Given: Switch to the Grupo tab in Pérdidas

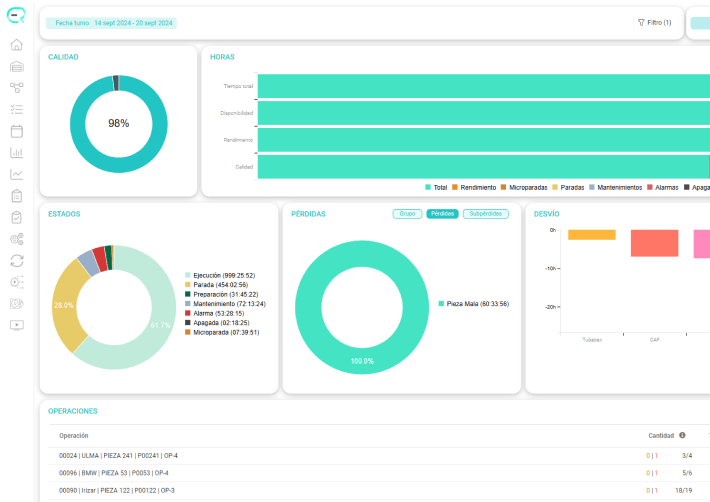Looking at the screenshot, I should coord(407,214).
